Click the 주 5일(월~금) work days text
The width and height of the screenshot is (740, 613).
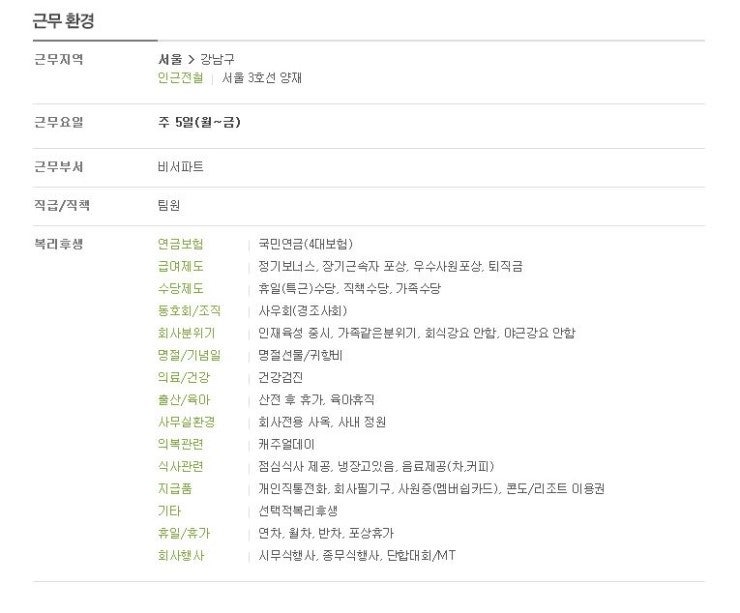[x=199, y=122]
